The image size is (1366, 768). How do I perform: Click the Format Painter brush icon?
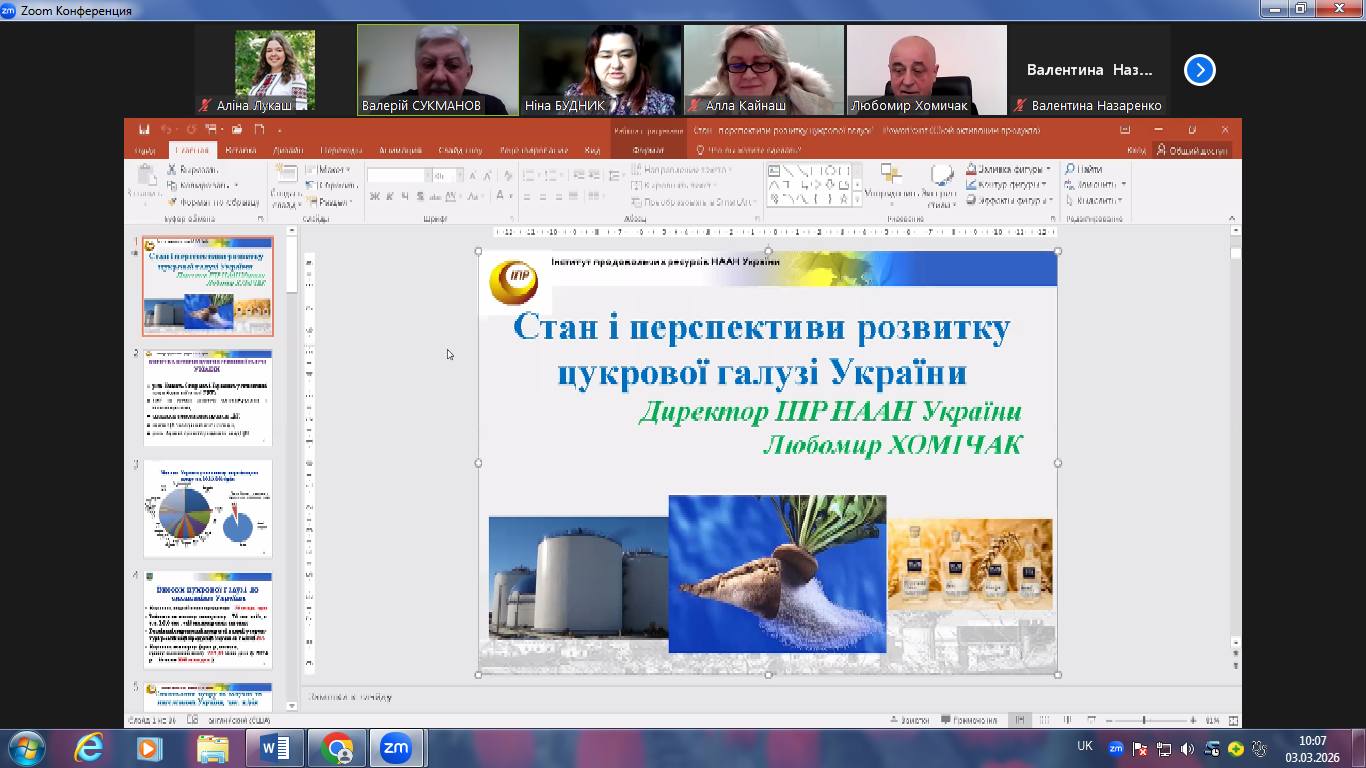pos(173,201)
